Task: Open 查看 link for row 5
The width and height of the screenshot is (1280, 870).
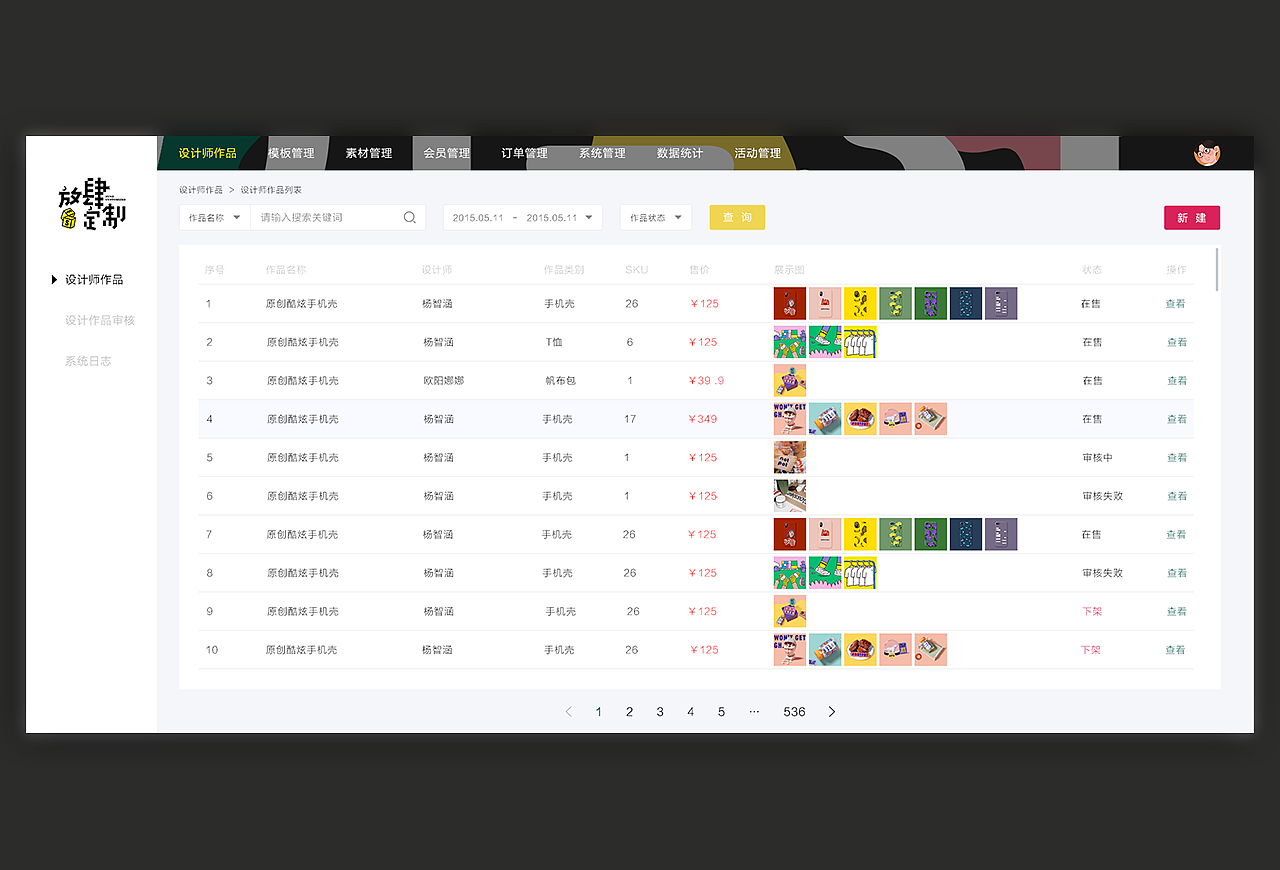Action: 1176,457
